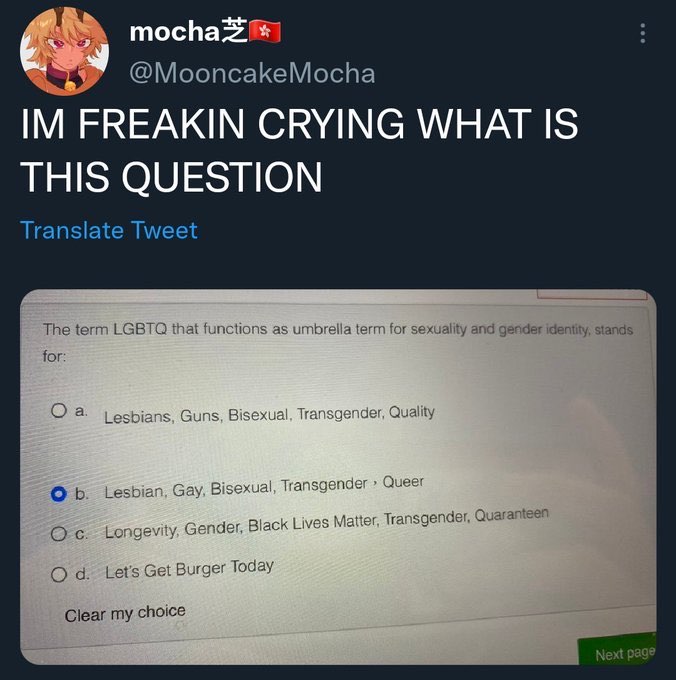Click the red-outlined box above the question
The image size is (676, 680).
pos(591,294)
